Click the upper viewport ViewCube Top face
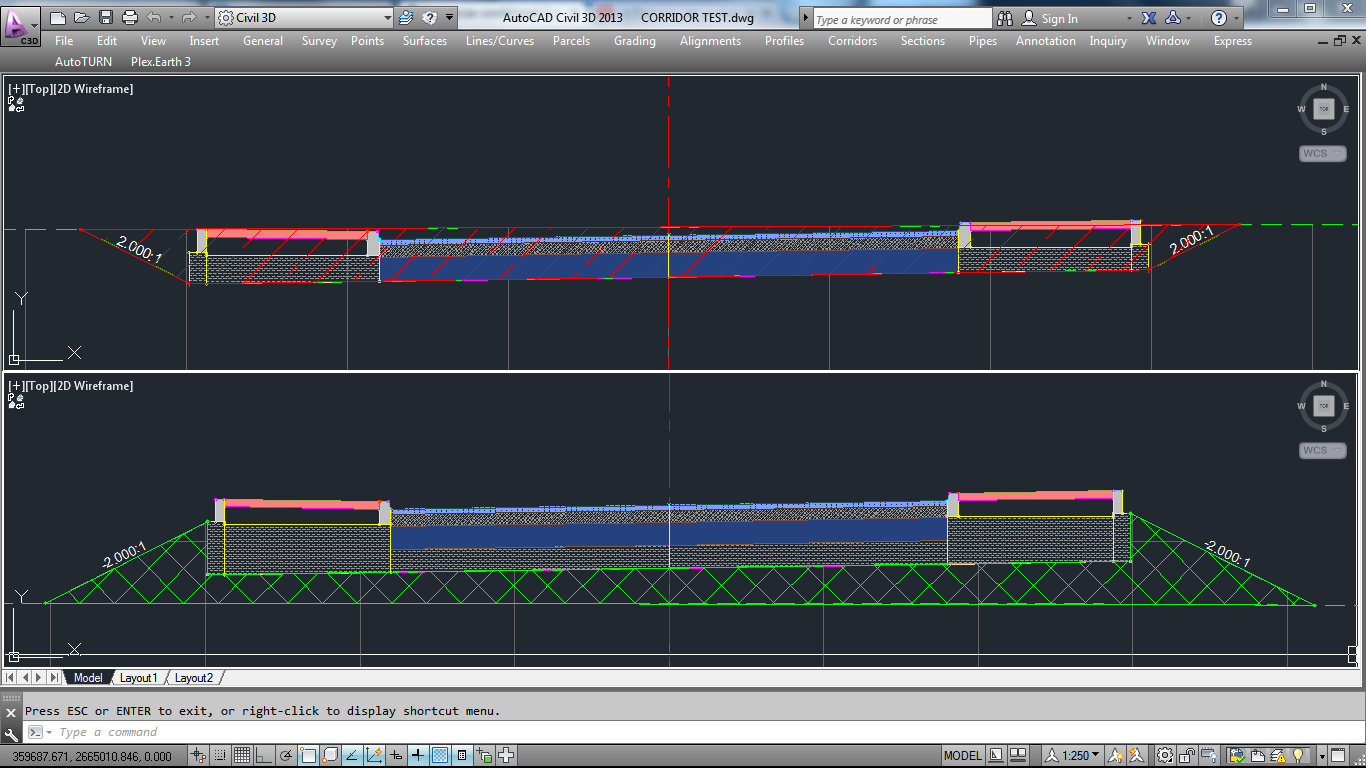The width and height of the screenshot is (1366, 768). 1324,109
